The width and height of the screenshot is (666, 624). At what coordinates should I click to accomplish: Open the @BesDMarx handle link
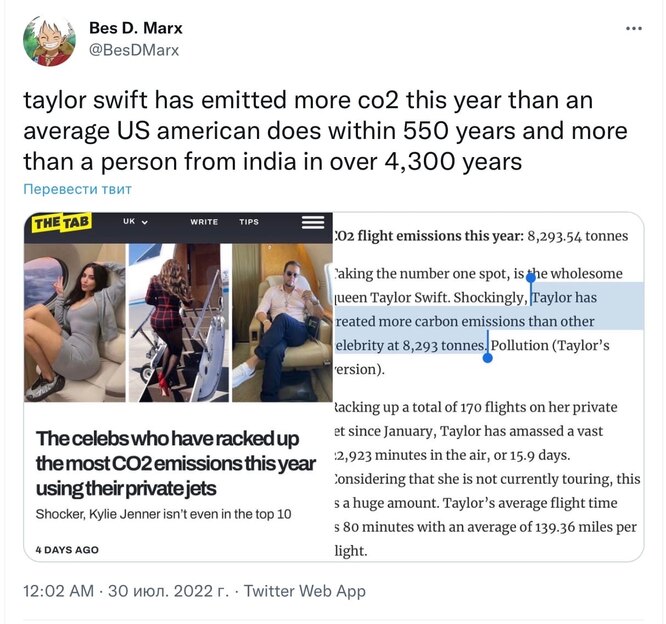(134, 50)
